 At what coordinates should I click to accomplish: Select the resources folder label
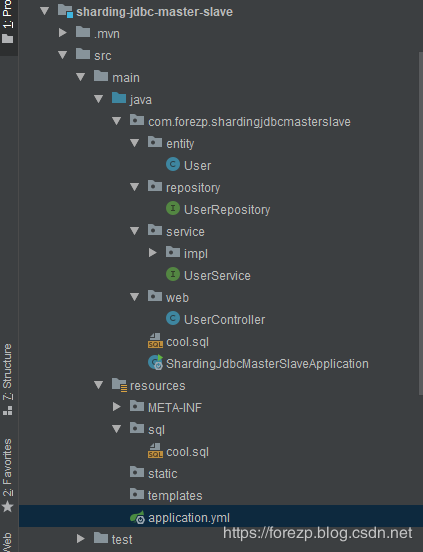[158, 386]
